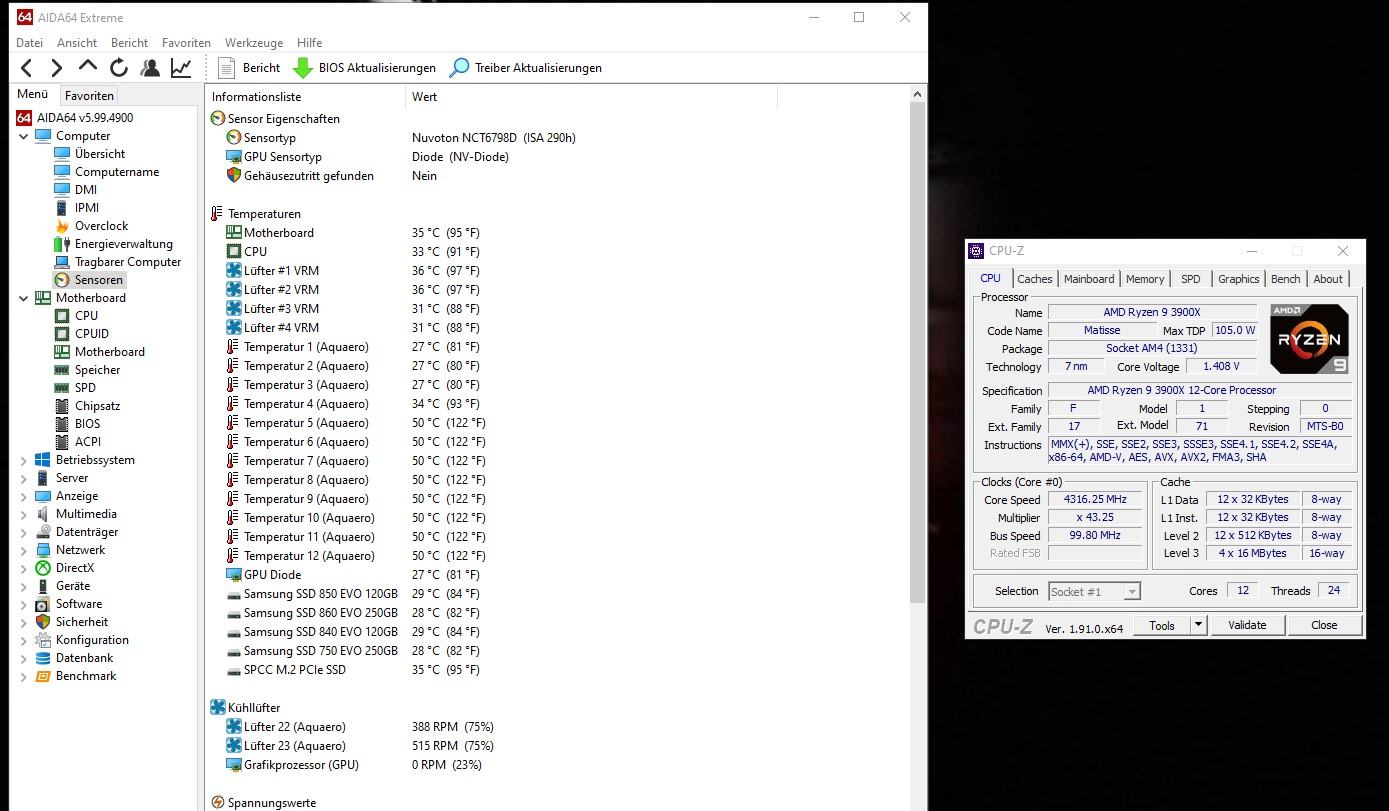
Task: Switch to Mainboard tab in CPU-Z
Action: tap(1089, 279)
